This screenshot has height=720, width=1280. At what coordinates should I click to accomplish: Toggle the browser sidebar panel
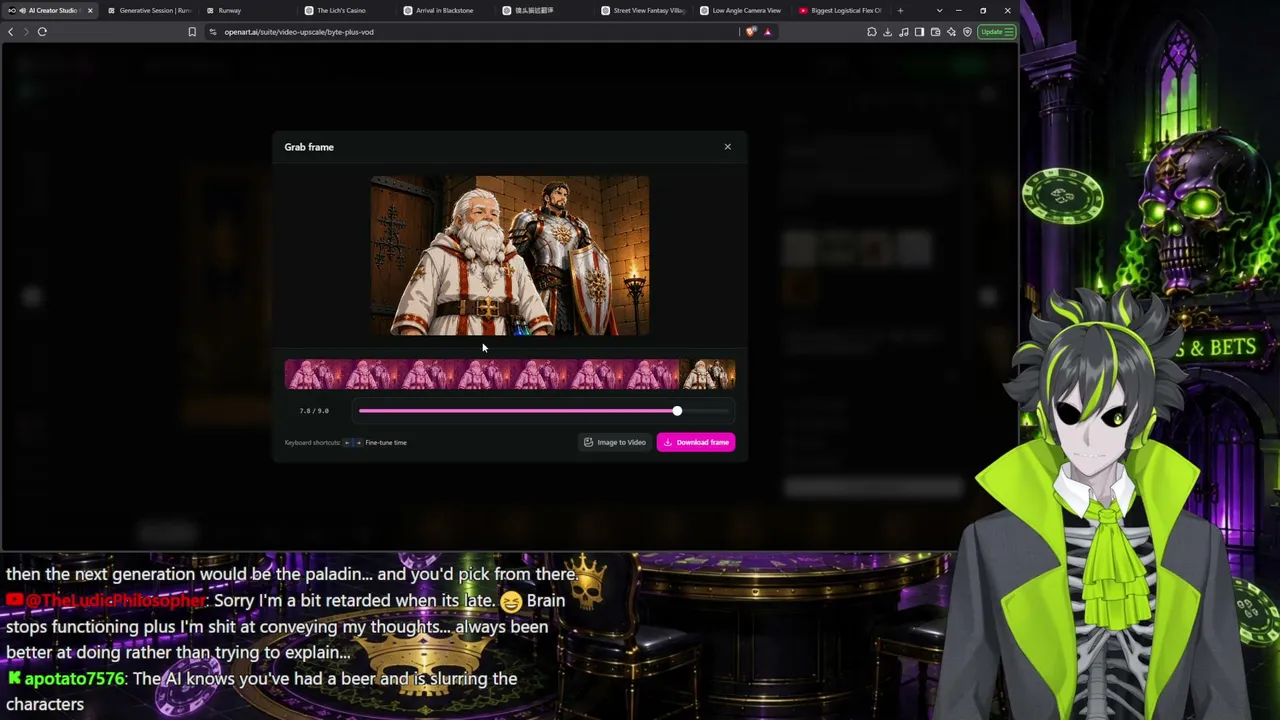point(920,32)
